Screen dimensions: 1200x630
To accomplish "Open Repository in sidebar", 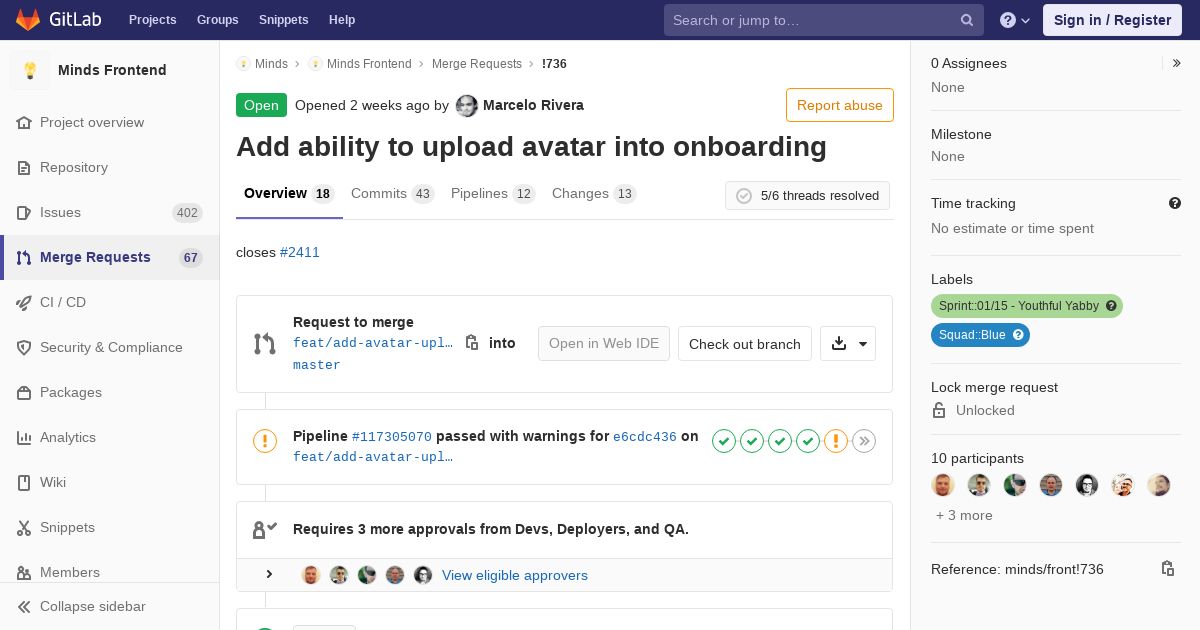I will pyautogui.click(x=110, y=167).
